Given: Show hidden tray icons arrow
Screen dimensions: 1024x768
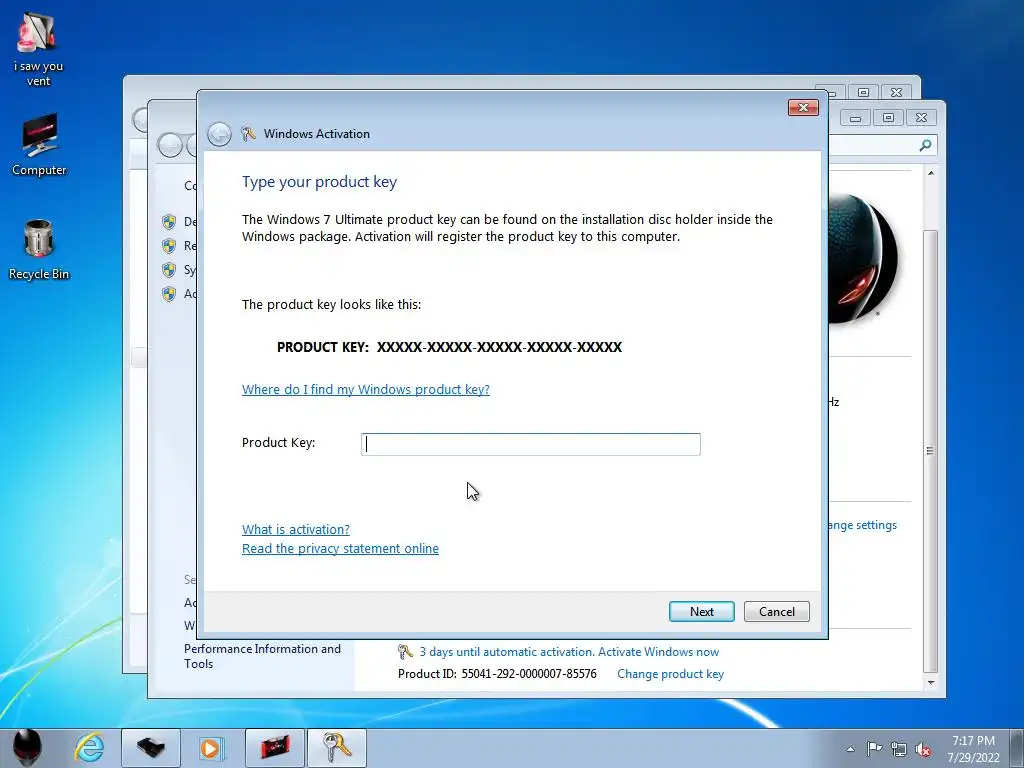Looking at the screenshot, I should coord(850,749).
